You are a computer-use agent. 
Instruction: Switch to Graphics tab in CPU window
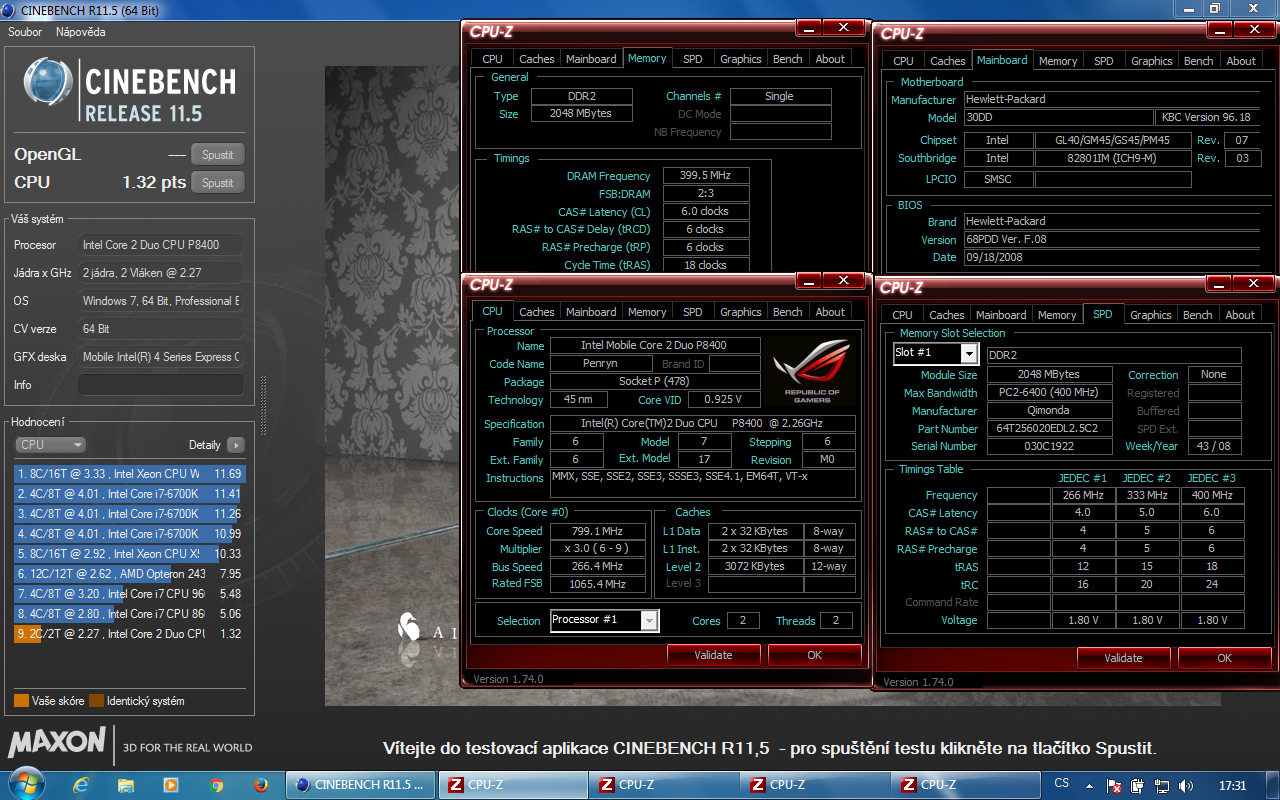point(741,312)
